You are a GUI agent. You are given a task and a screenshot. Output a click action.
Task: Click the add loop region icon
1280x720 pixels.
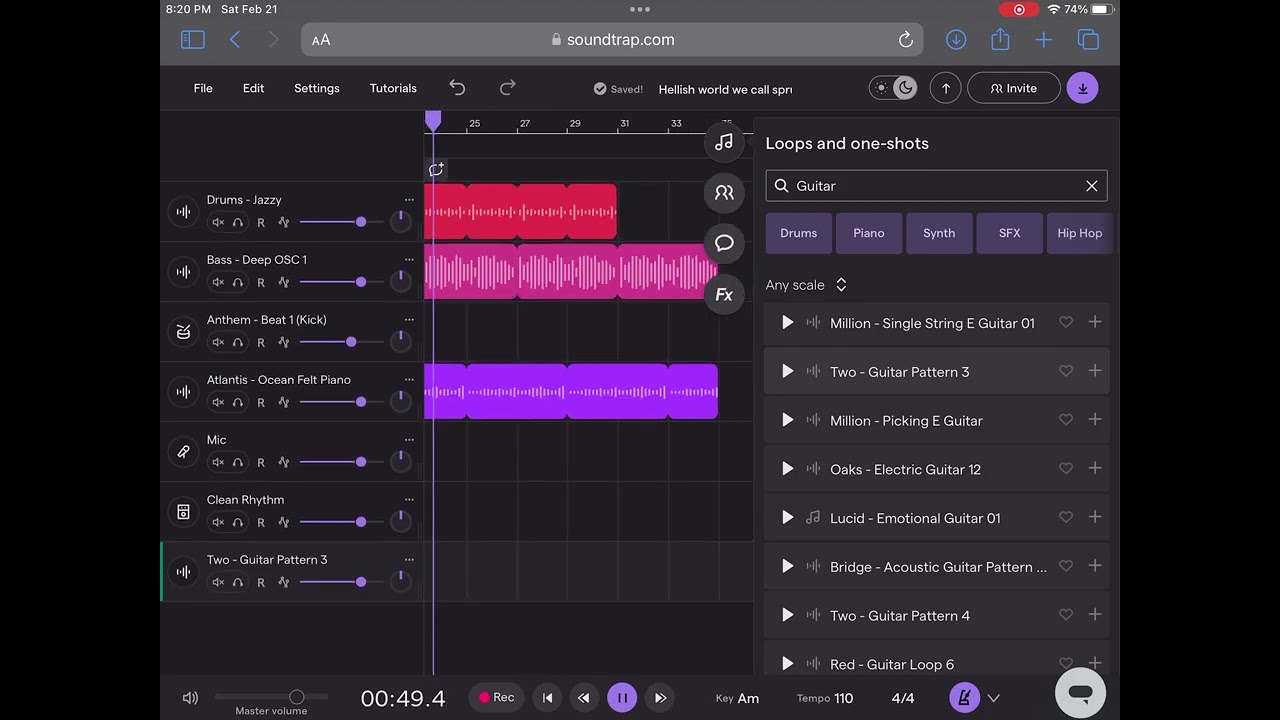coord(437,170)
